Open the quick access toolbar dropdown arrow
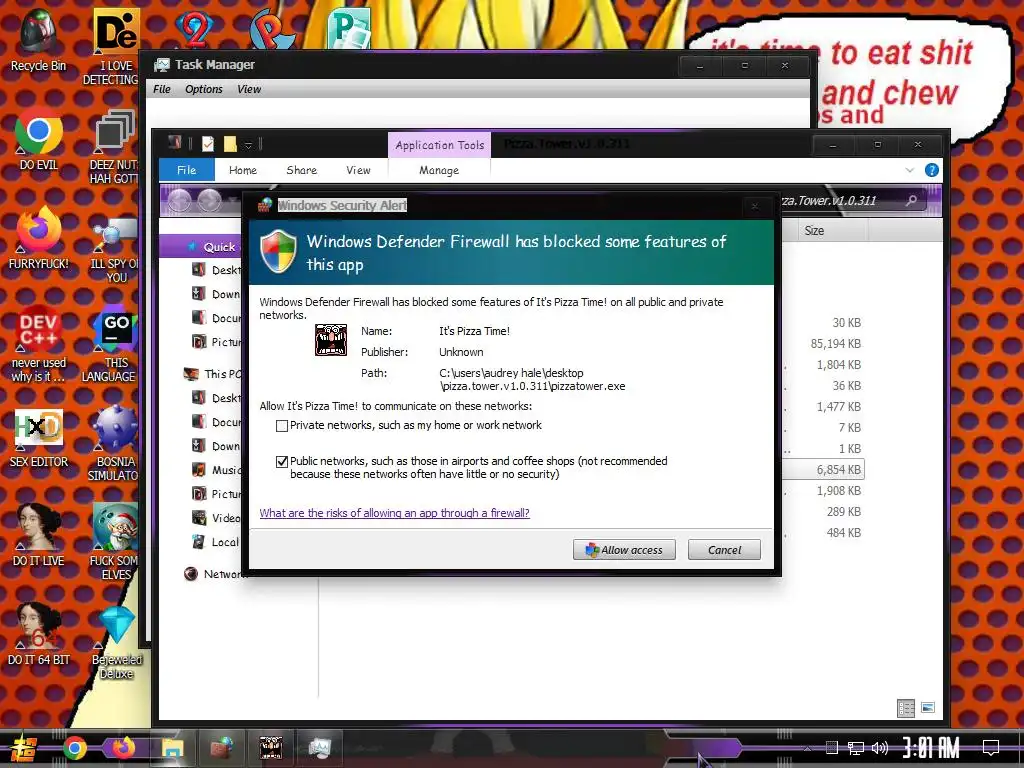Viewport: 1024px width, 768px height. (x=248, y=144)
